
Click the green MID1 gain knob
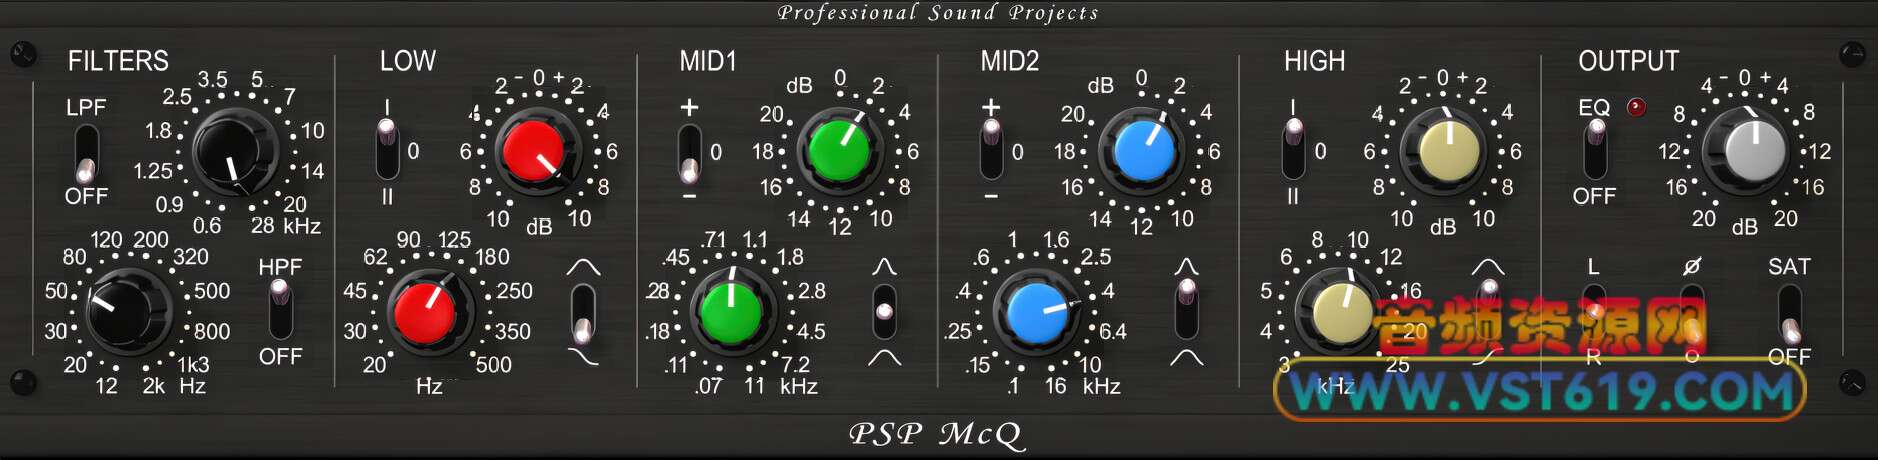(838, 150)
